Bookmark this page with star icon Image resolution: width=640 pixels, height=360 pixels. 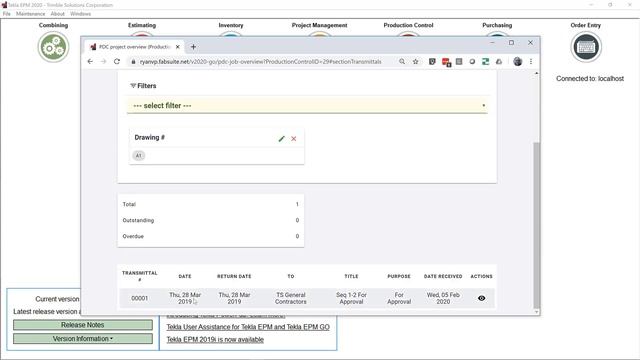click(x=416, y=62)
